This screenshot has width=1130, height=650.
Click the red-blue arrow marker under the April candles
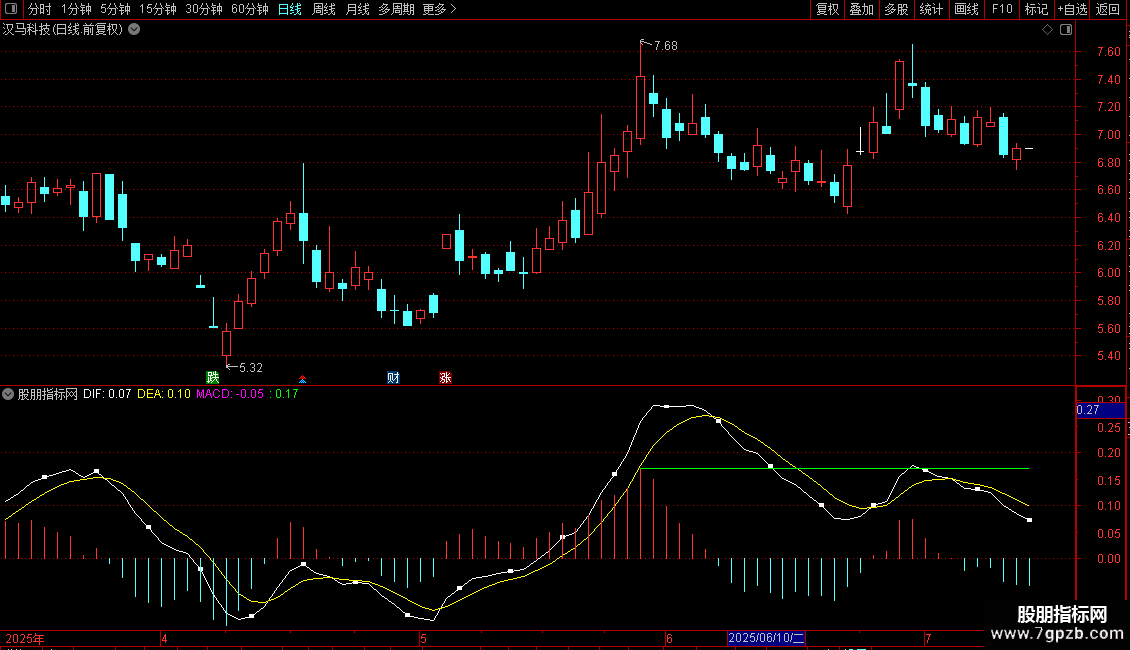[x=303, y=379]
